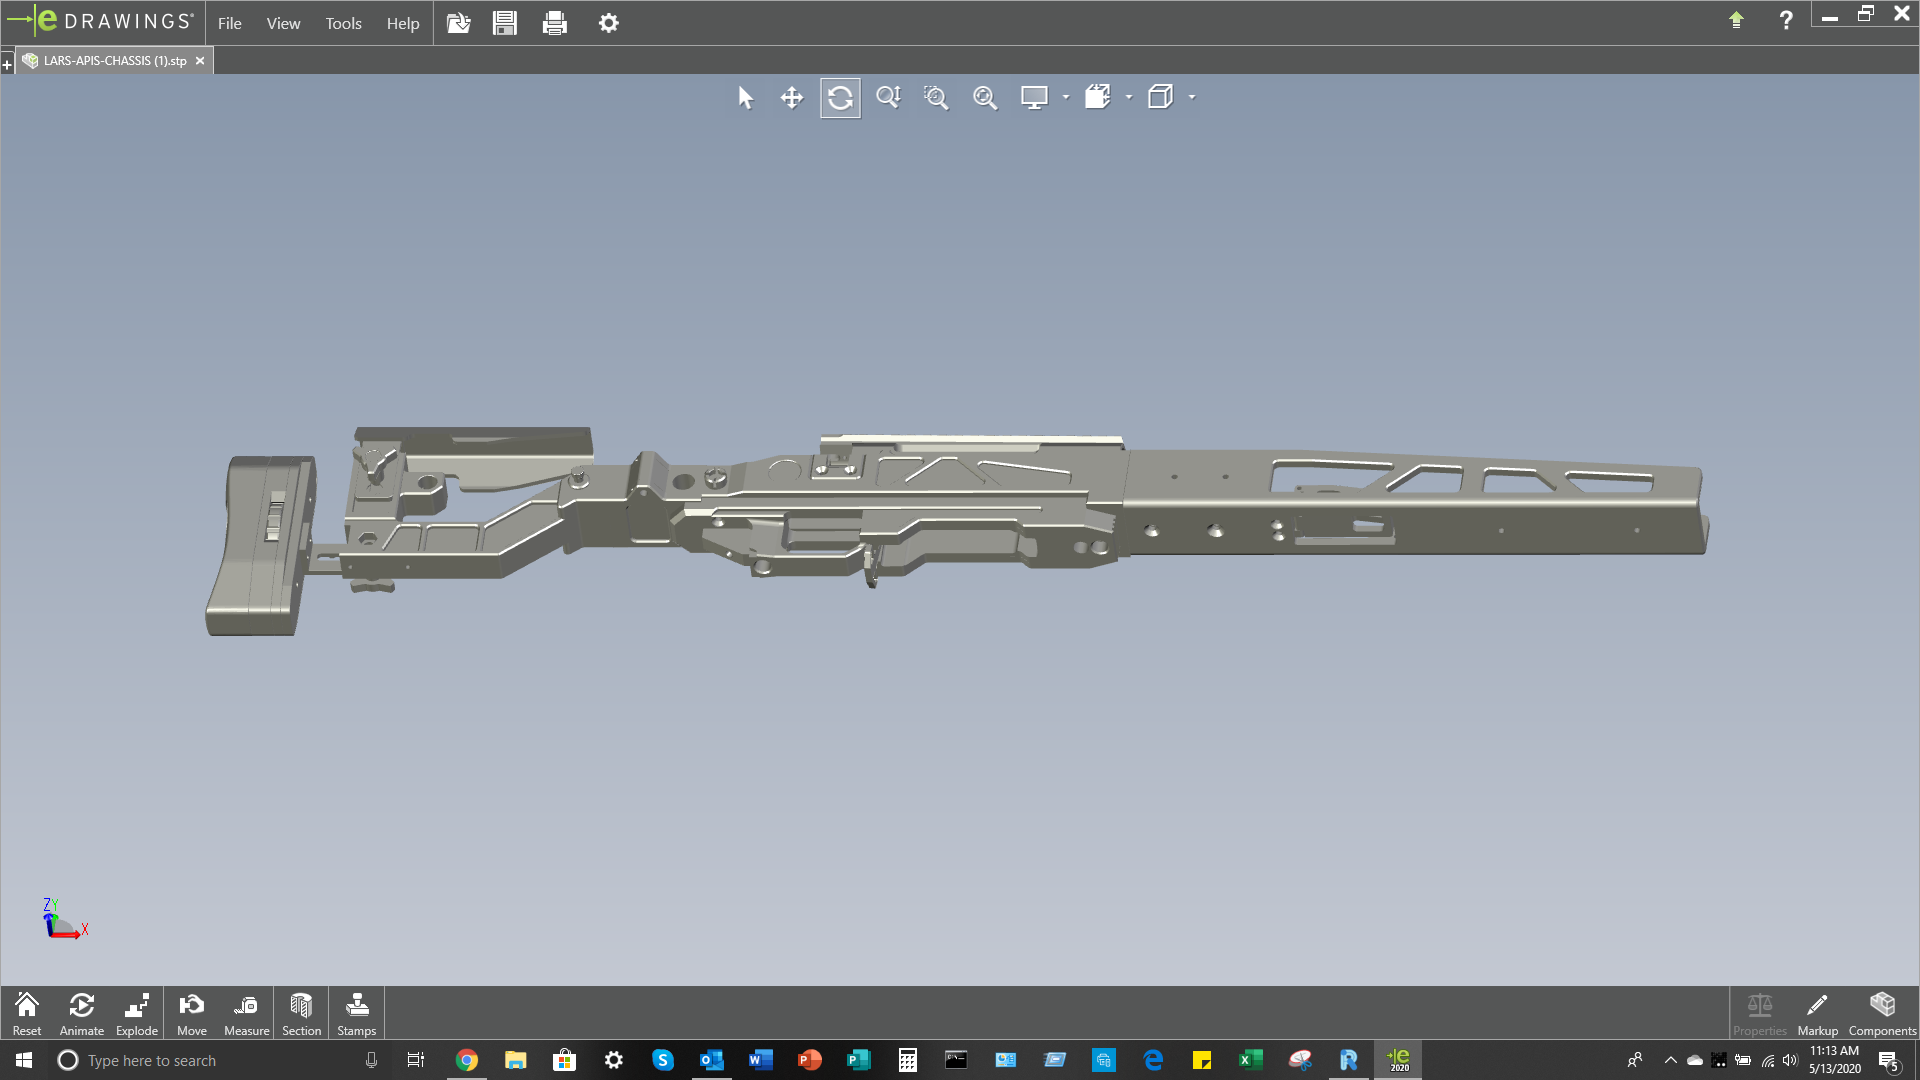The image size is (1920, 1080).
Task: Open the Markup panel
Action: click(x=1817, y=1013)
